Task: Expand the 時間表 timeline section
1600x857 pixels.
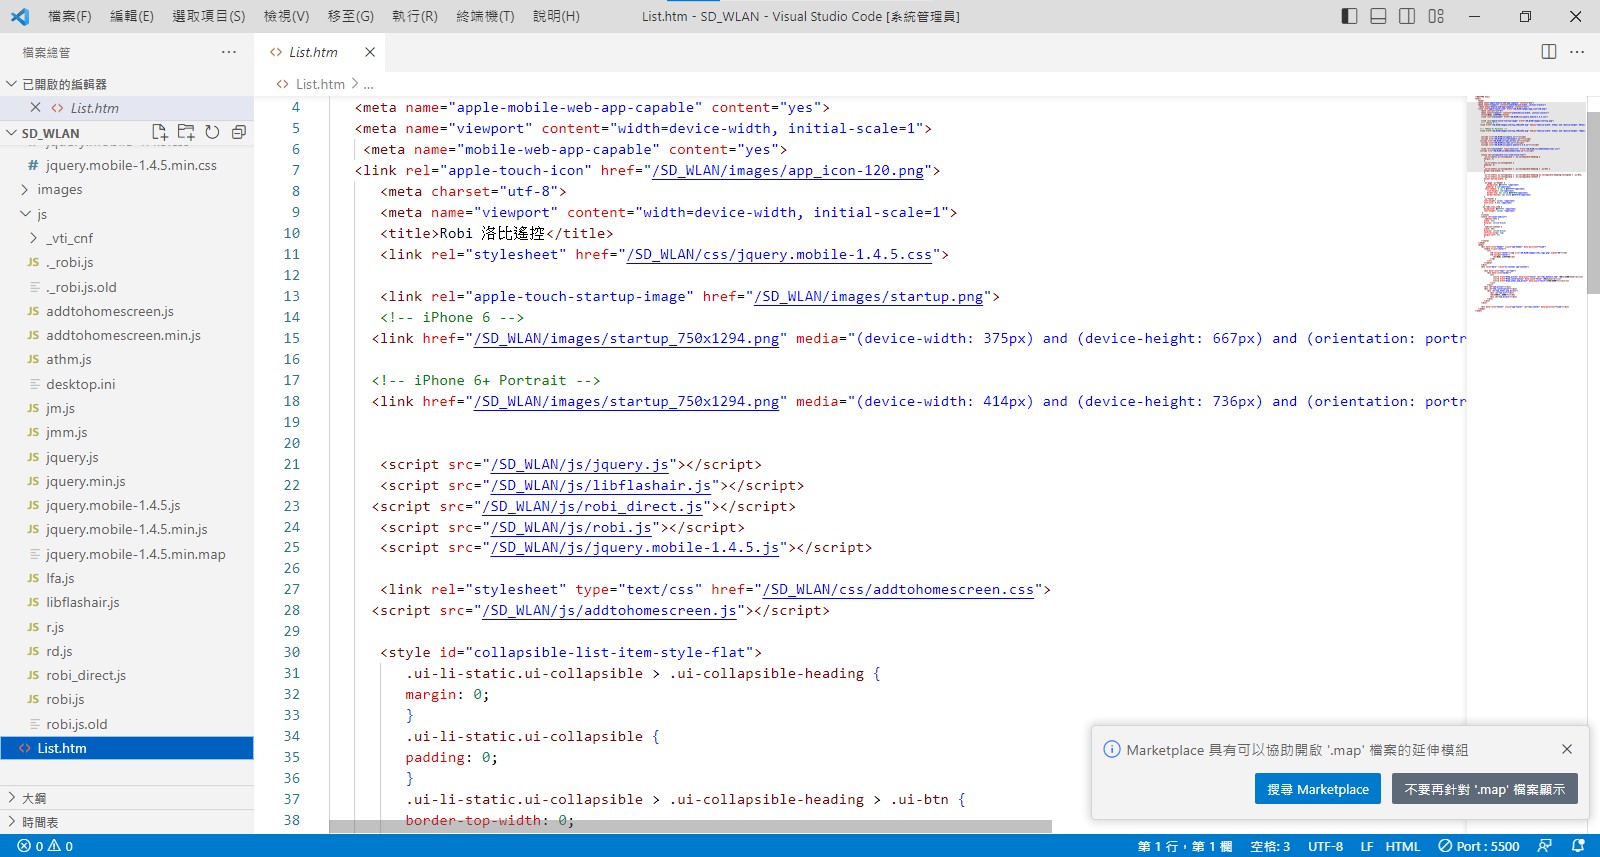Action: 126,822
